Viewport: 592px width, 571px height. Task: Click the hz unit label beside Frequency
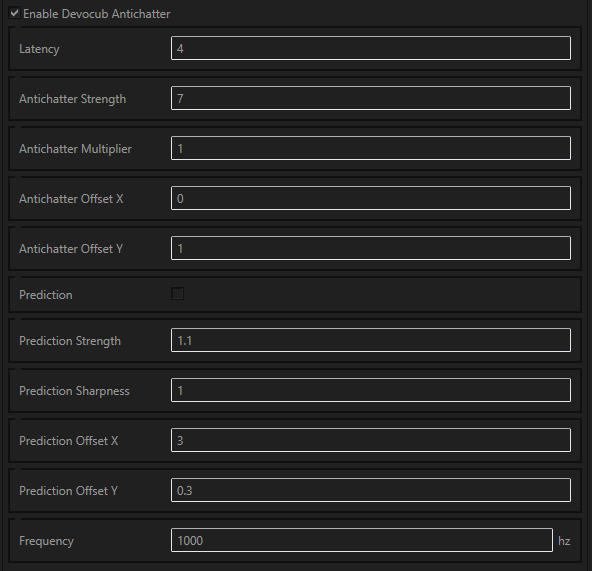tap(564, 541)
